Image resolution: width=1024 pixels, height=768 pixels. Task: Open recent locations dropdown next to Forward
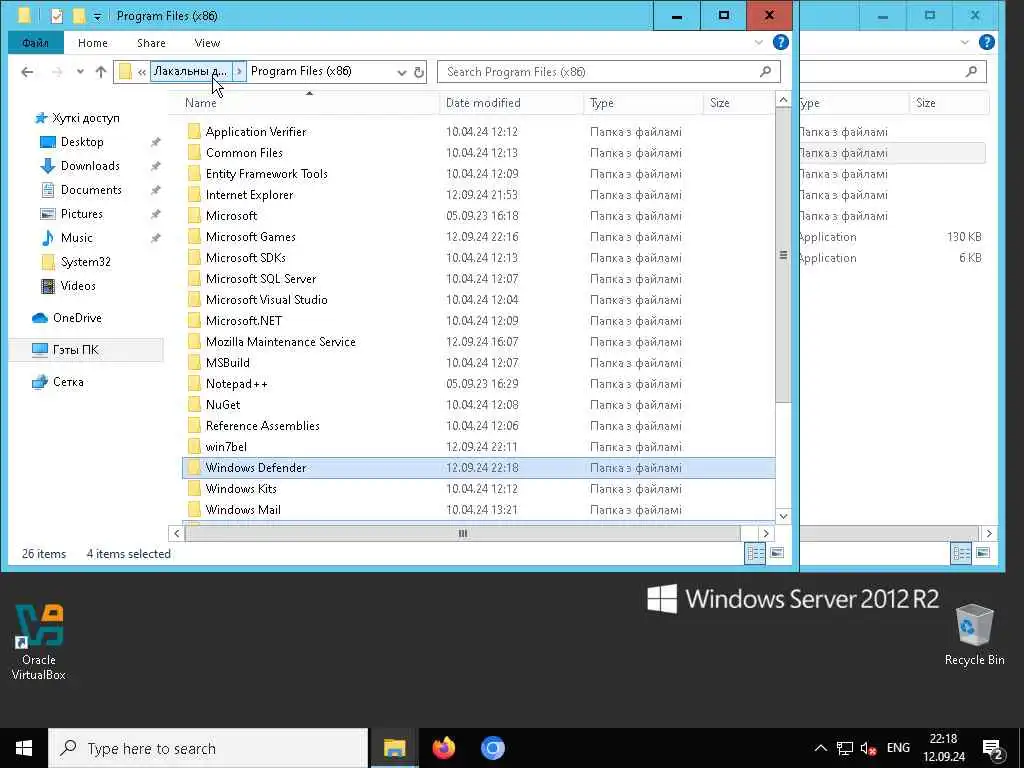coord(80,72)
